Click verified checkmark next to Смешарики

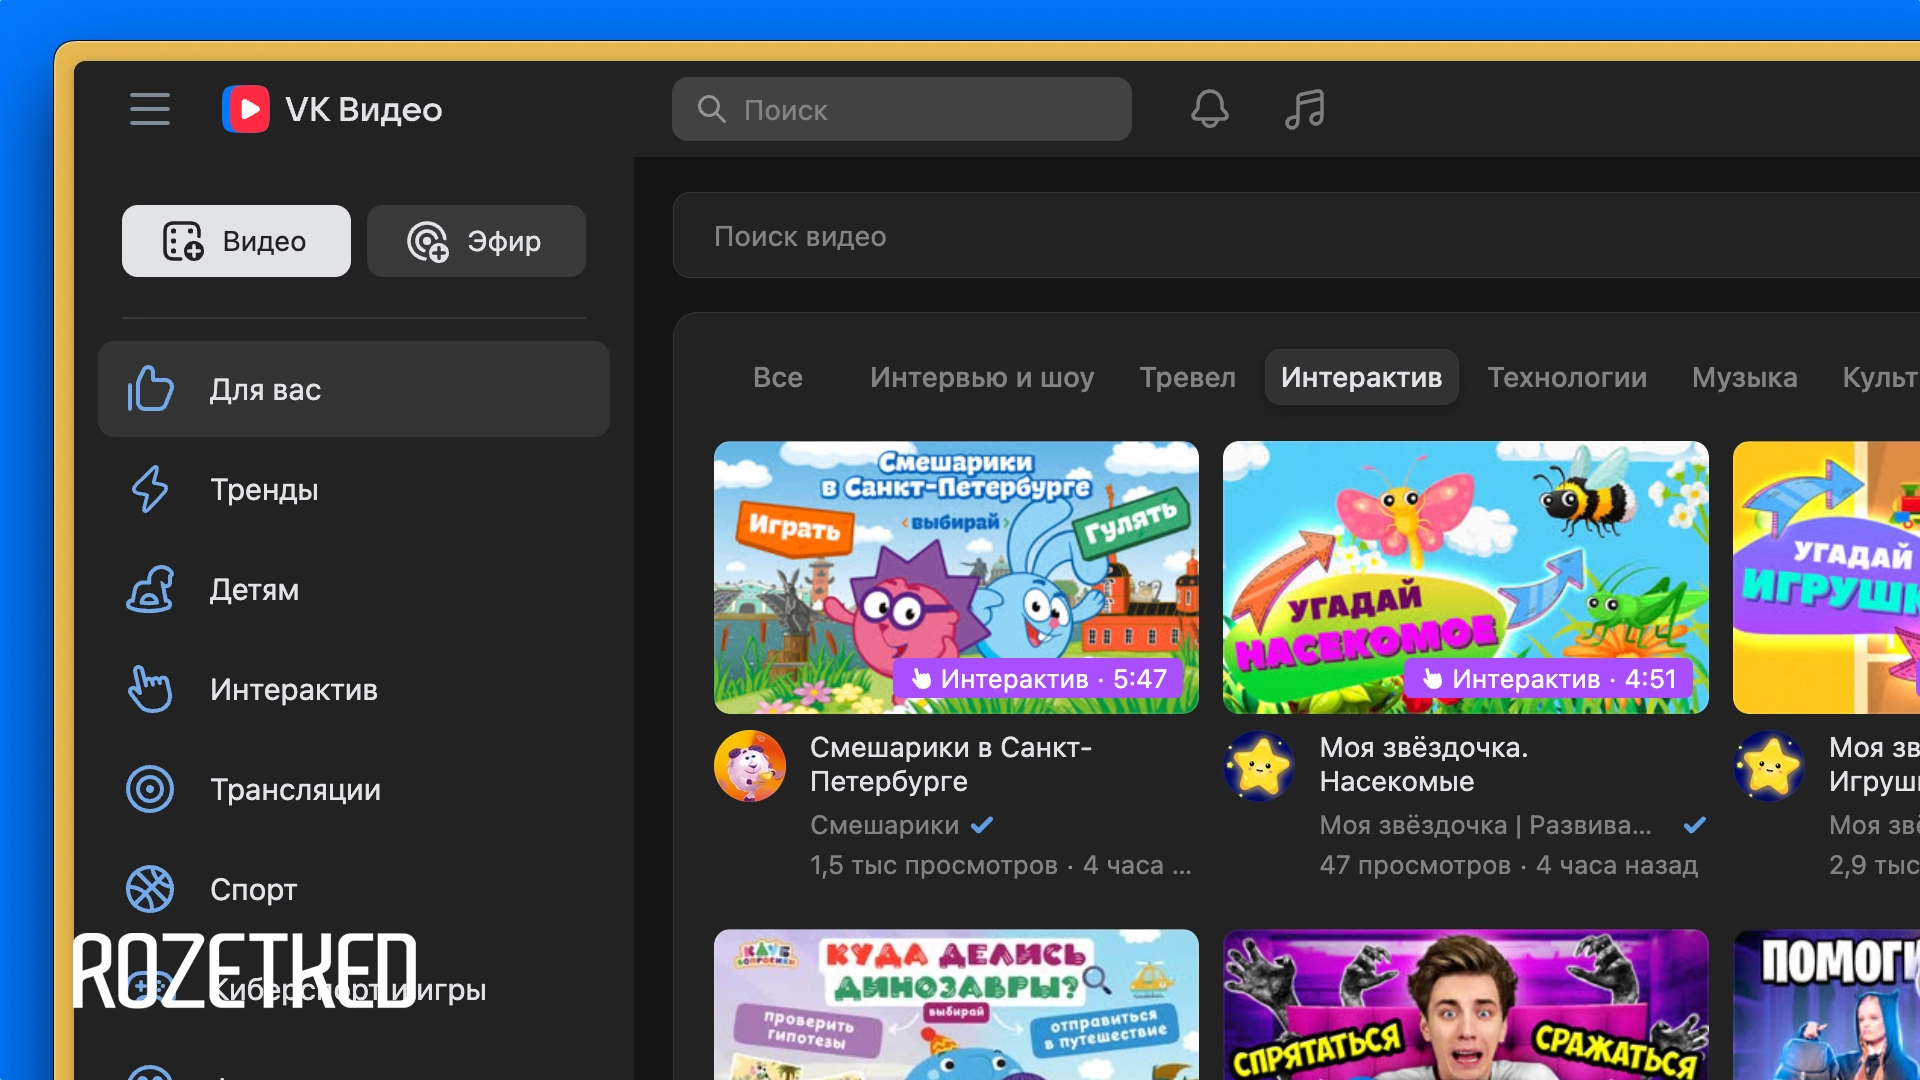[x=982, y=825]
